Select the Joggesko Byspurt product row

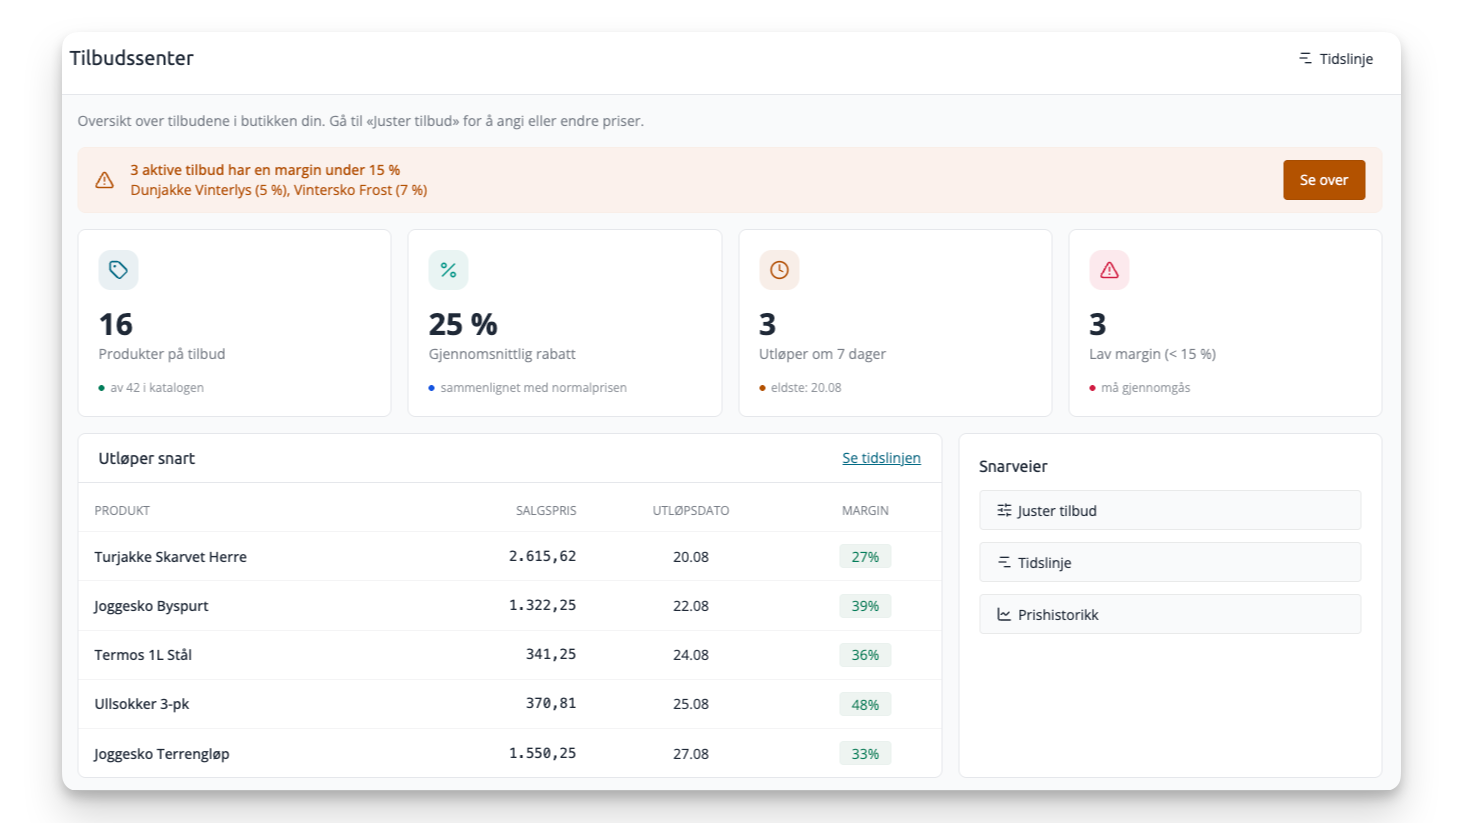(510, 605)
